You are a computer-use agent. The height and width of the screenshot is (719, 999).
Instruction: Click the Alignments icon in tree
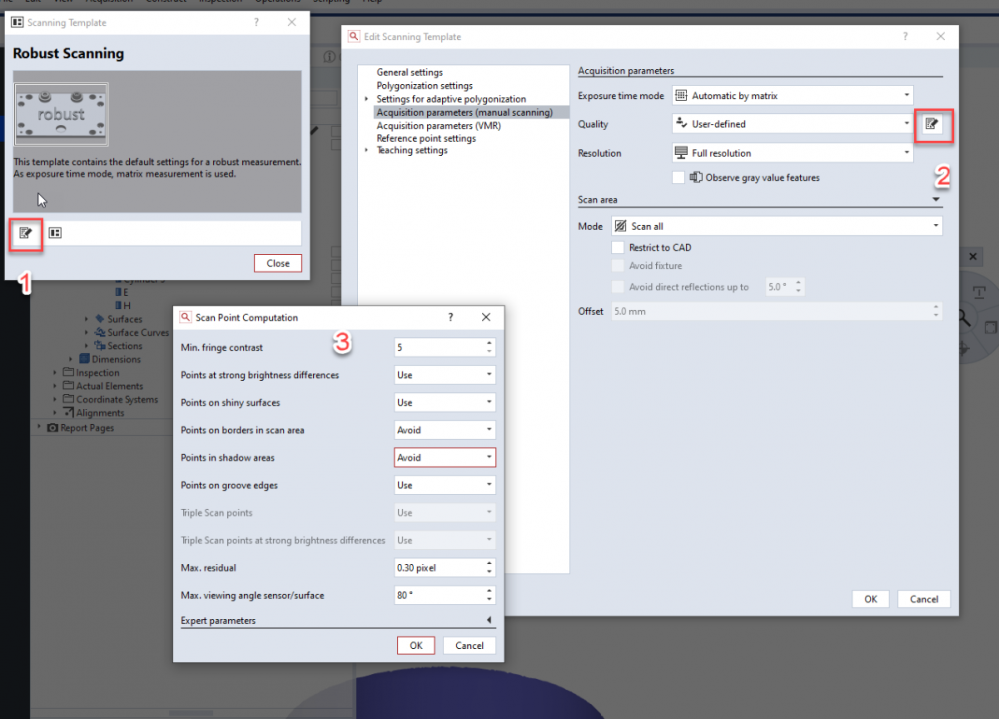tap(68, 412)
